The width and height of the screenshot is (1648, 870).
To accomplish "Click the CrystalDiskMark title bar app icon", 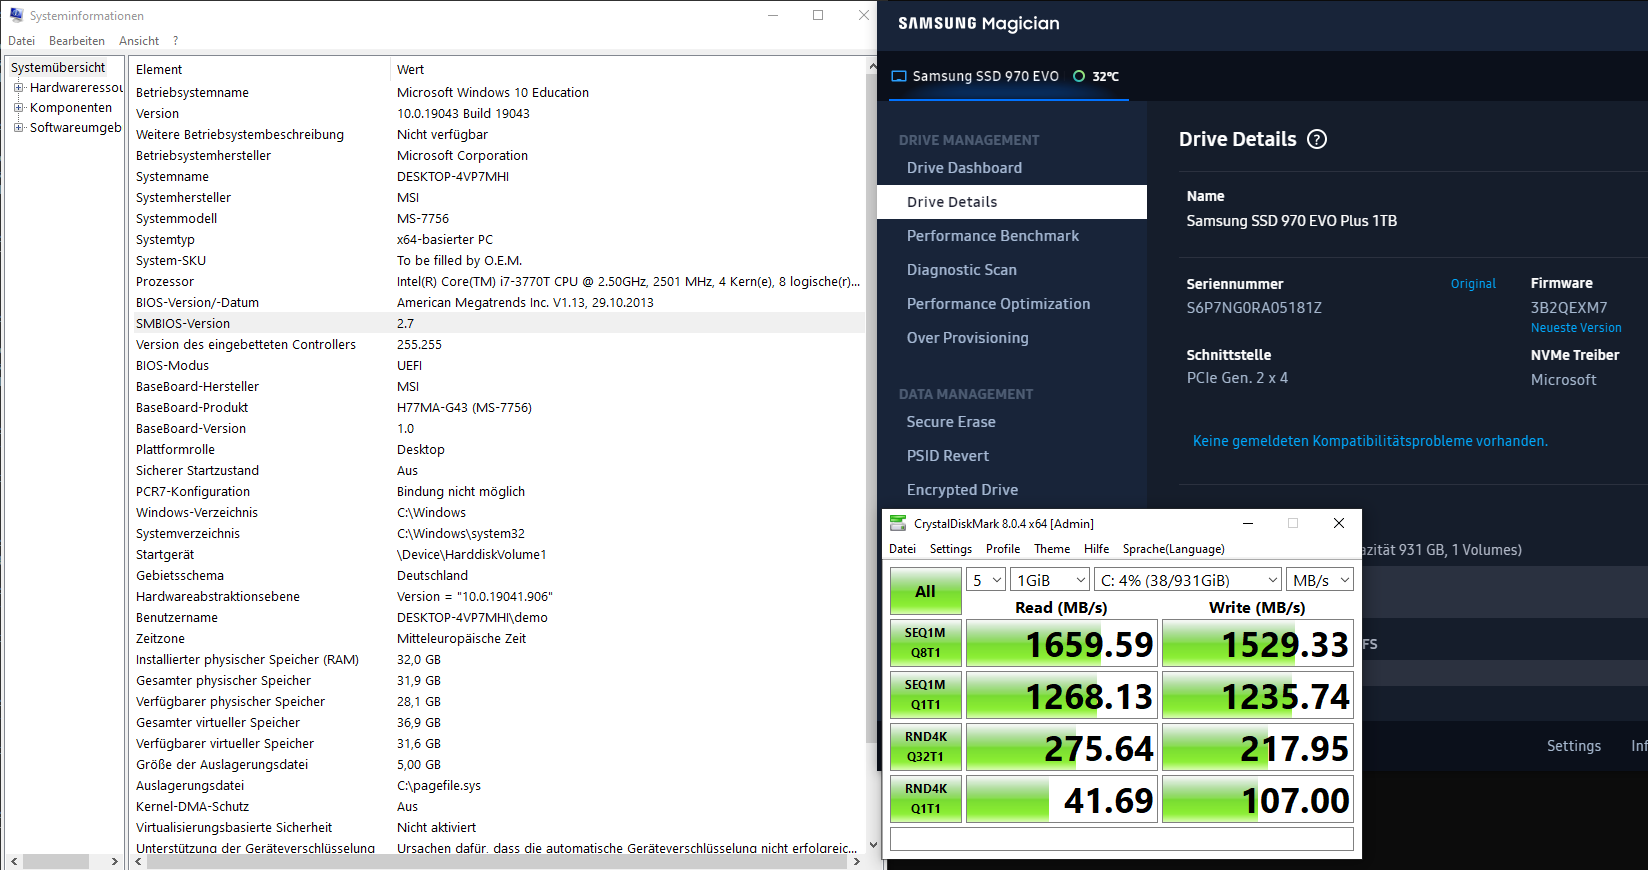I will [898, 523].
